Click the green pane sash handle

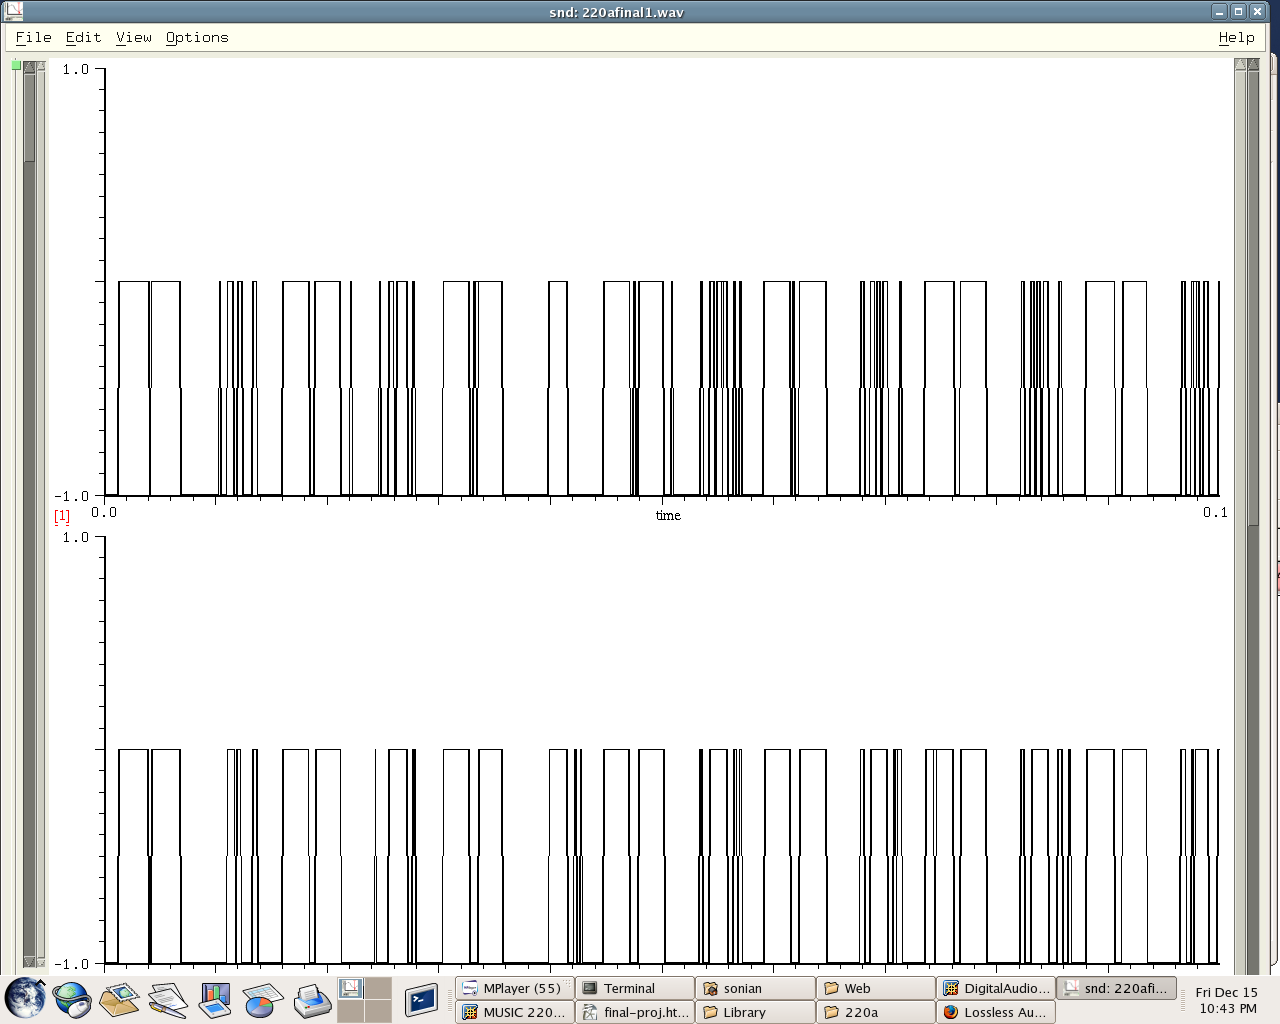point(16,65)
